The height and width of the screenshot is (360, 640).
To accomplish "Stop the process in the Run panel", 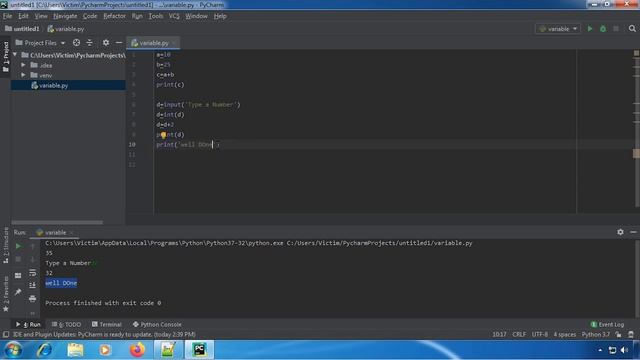I will pyautogui.click(x=18, y=259).
